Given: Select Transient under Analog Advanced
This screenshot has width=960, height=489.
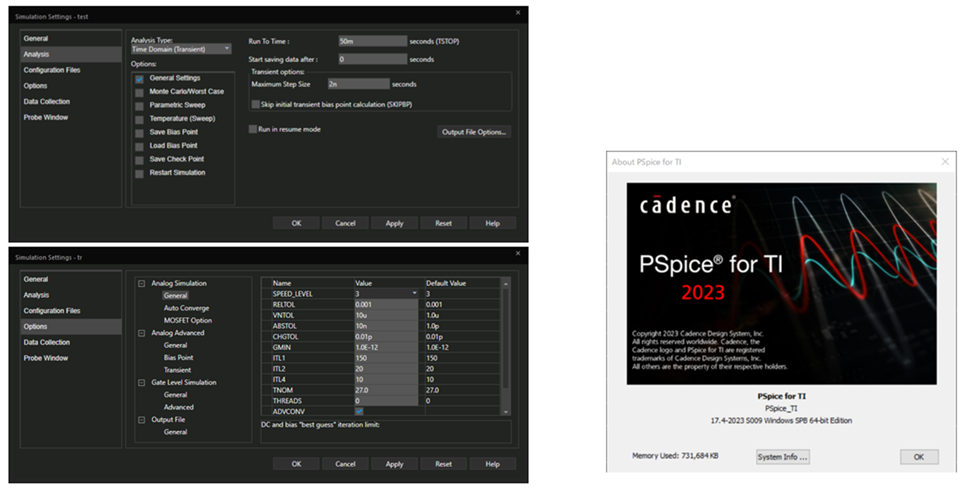Looking at the screenshot, I should (177, 370).
